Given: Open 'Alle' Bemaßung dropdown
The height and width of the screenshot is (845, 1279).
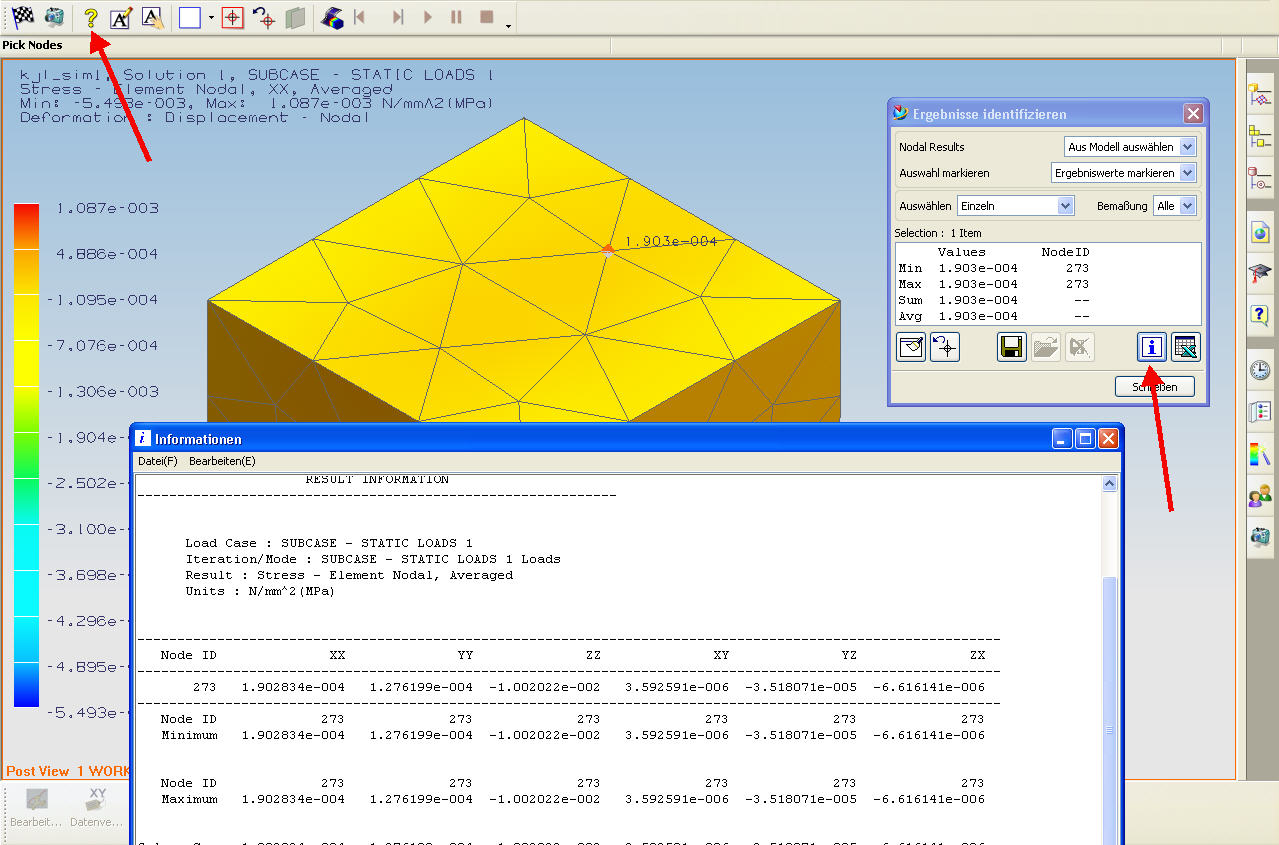Looking at the screenshot, I should [x=1187, y=205].
